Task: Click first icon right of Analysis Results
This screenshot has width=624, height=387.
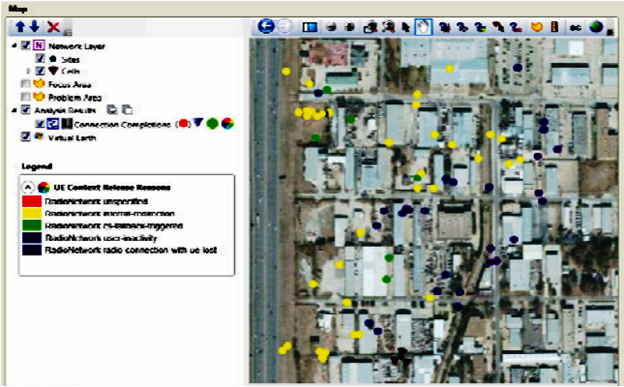Action: coord(113,110)
